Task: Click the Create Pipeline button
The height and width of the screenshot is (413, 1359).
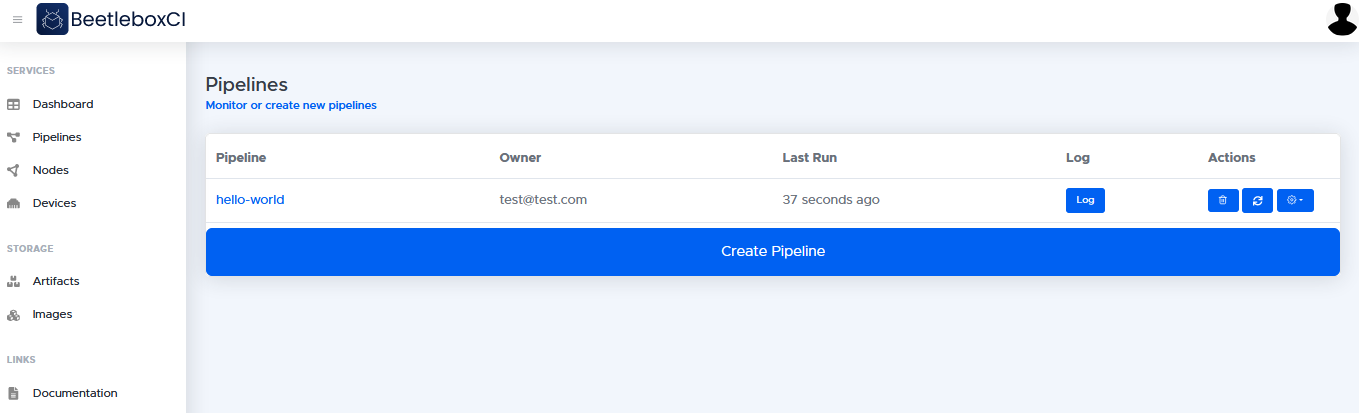Action: click(x=772, y=251)
